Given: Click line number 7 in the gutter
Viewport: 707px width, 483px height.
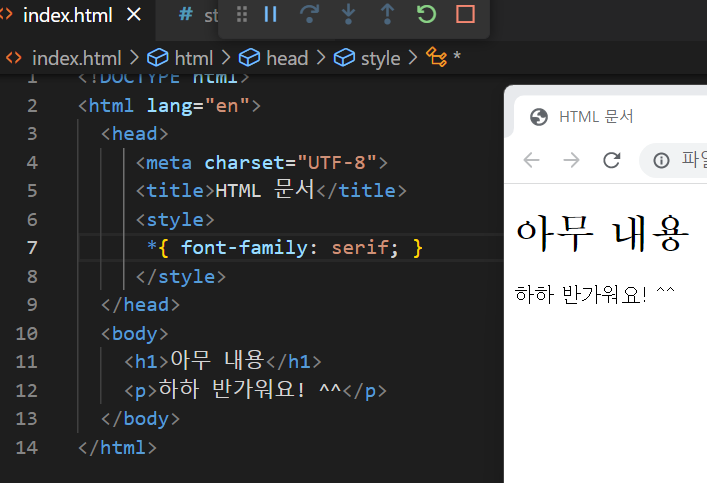Looking at the screenshot, I should [x=32, y=248].
